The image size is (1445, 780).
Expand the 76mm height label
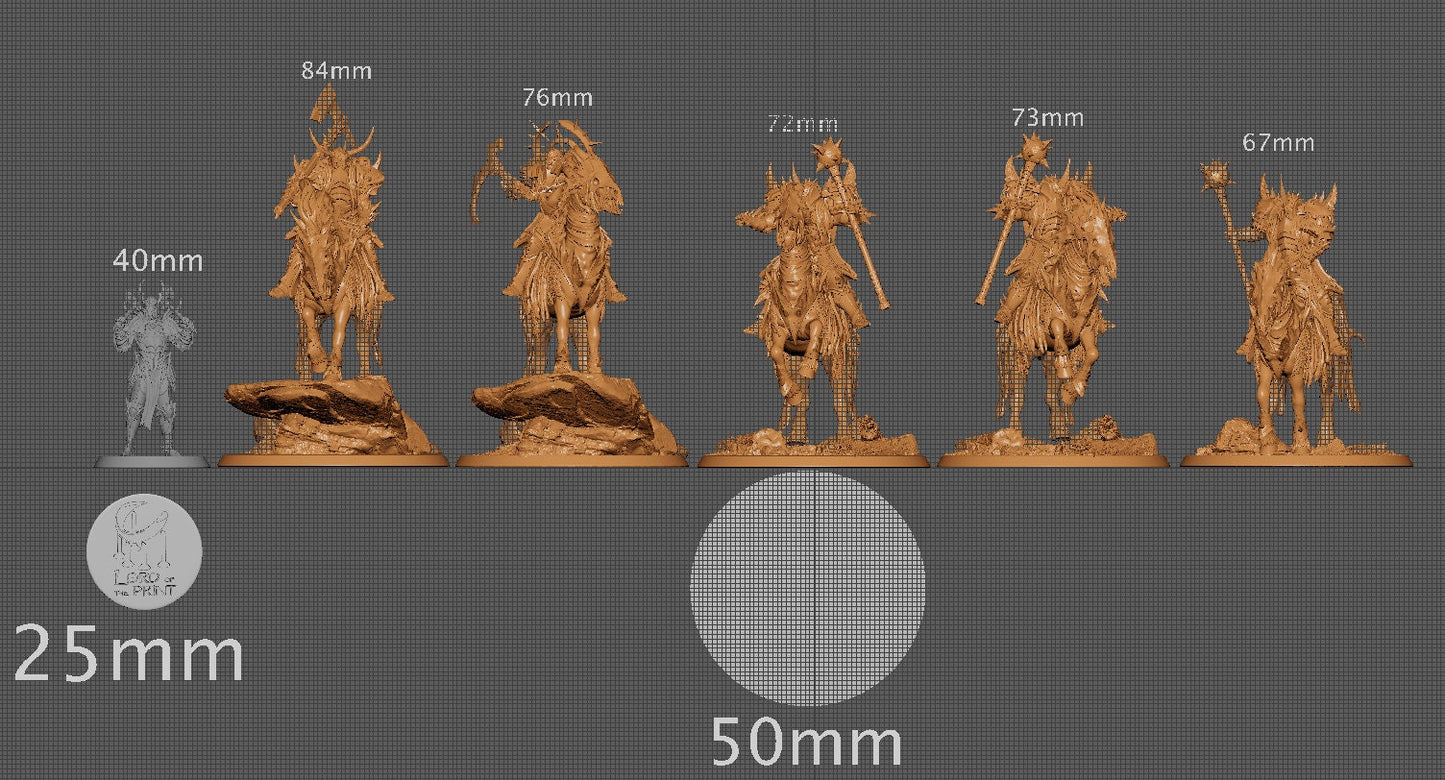558,98
